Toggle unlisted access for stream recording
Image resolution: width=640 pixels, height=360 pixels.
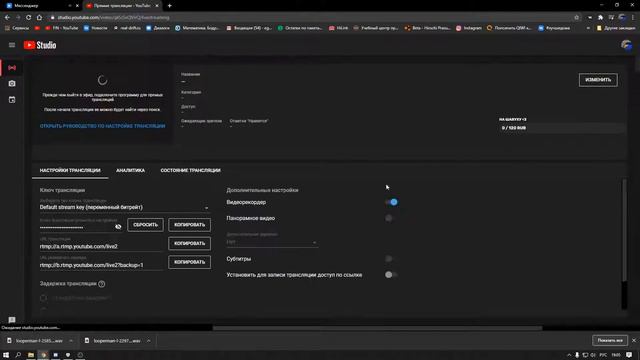tap(391, 275)
